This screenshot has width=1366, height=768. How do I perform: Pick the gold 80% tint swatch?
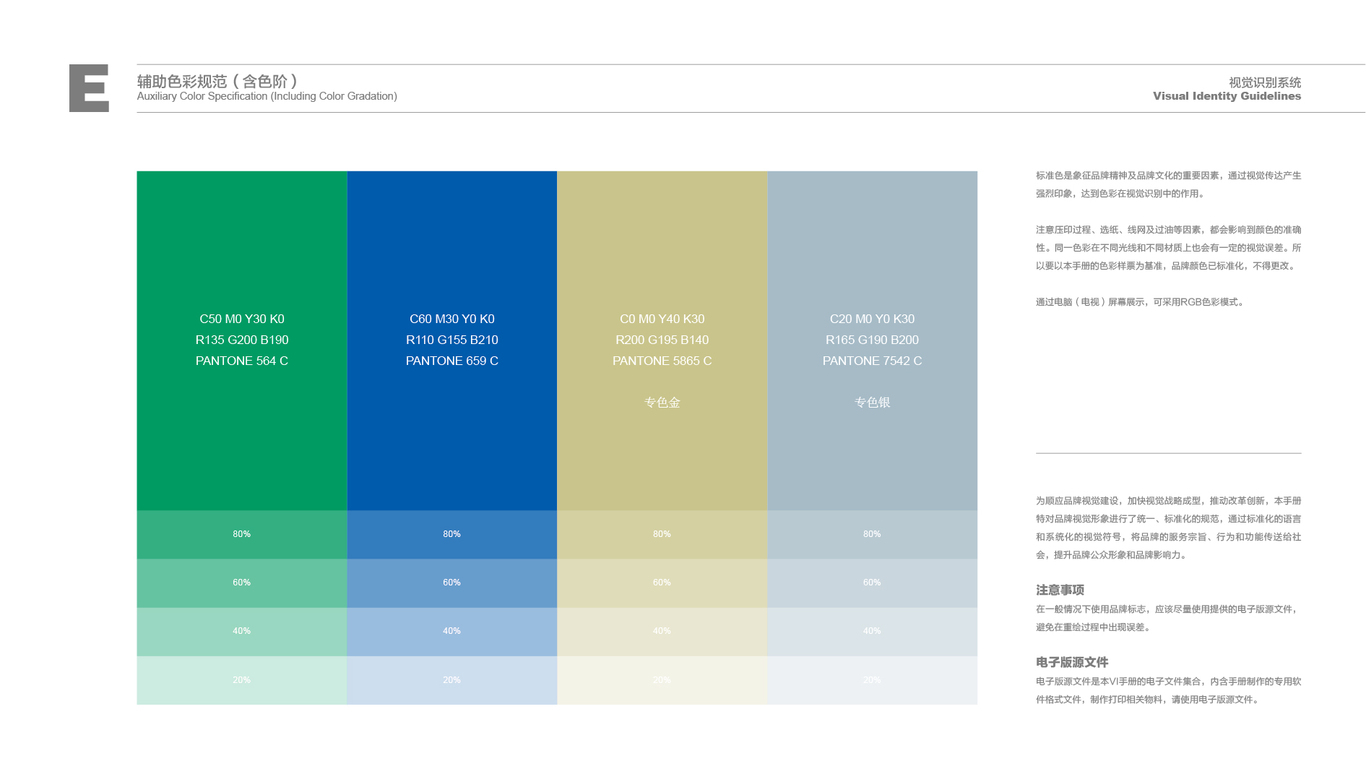662,534
